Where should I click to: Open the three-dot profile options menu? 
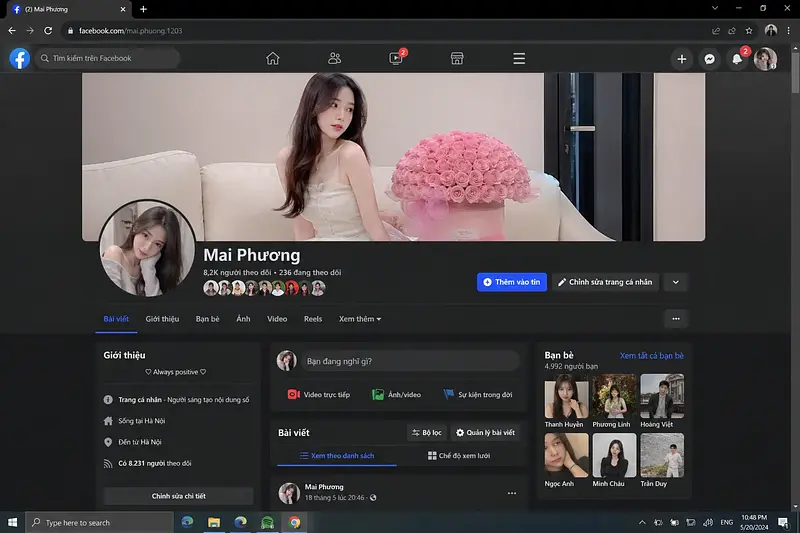pyautogui.click(x=676, y=319)
